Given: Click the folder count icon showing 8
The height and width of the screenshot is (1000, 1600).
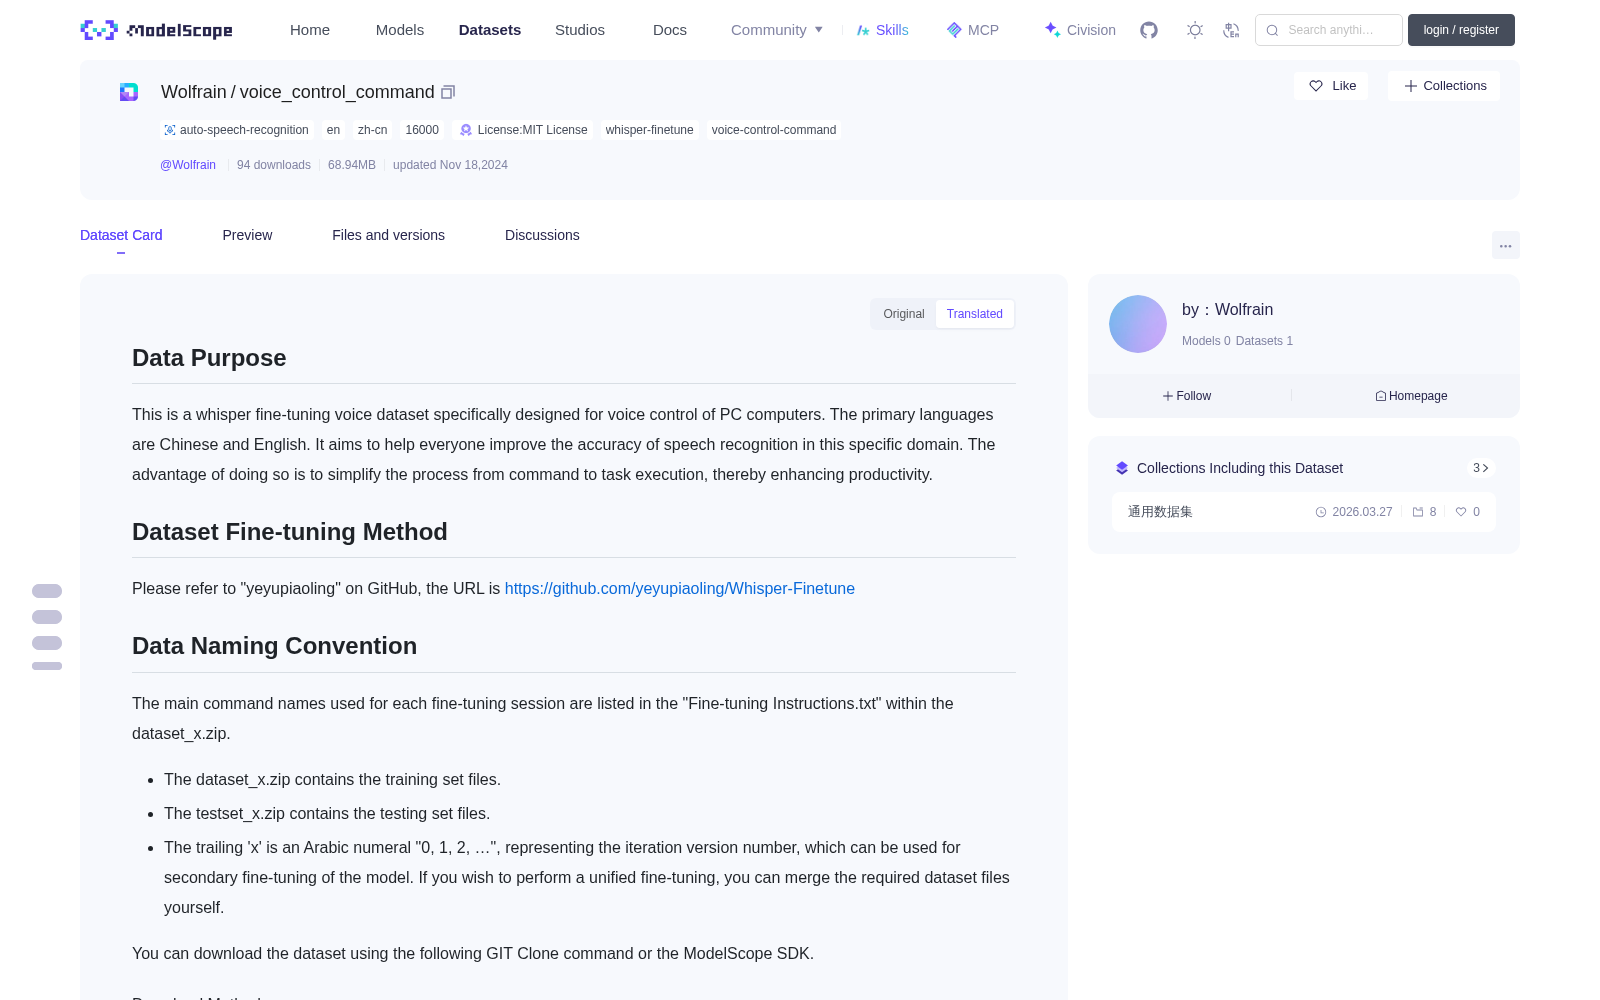Looking at the screenshot, I should tap(1418, 512).
